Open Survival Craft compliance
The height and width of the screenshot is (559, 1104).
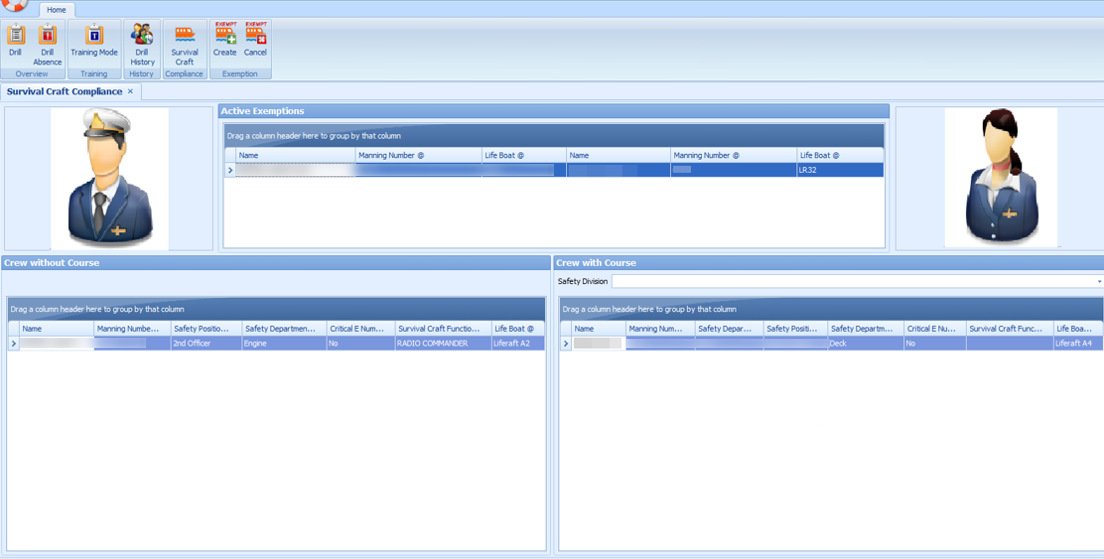coord(184,44)
